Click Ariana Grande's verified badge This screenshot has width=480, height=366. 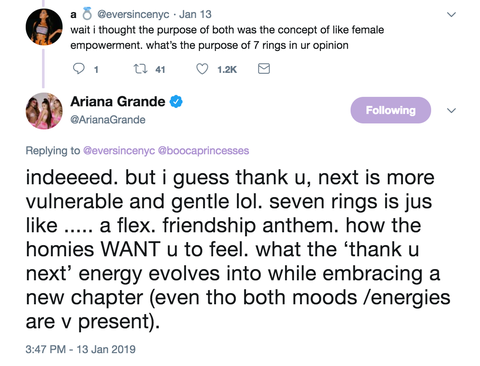[x=176, y=102]
